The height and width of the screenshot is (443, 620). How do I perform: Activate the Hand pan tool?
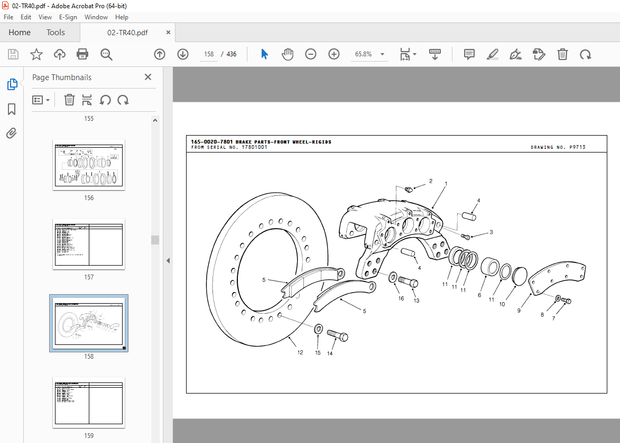[x=288, y=54]
